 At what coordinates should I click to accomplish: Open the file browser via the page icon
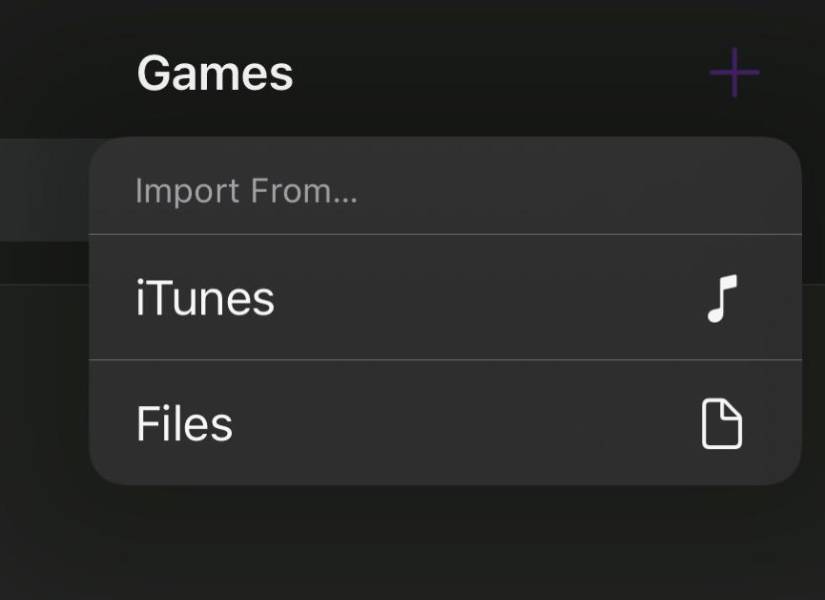pyautogui.click(x=720, y=424)
